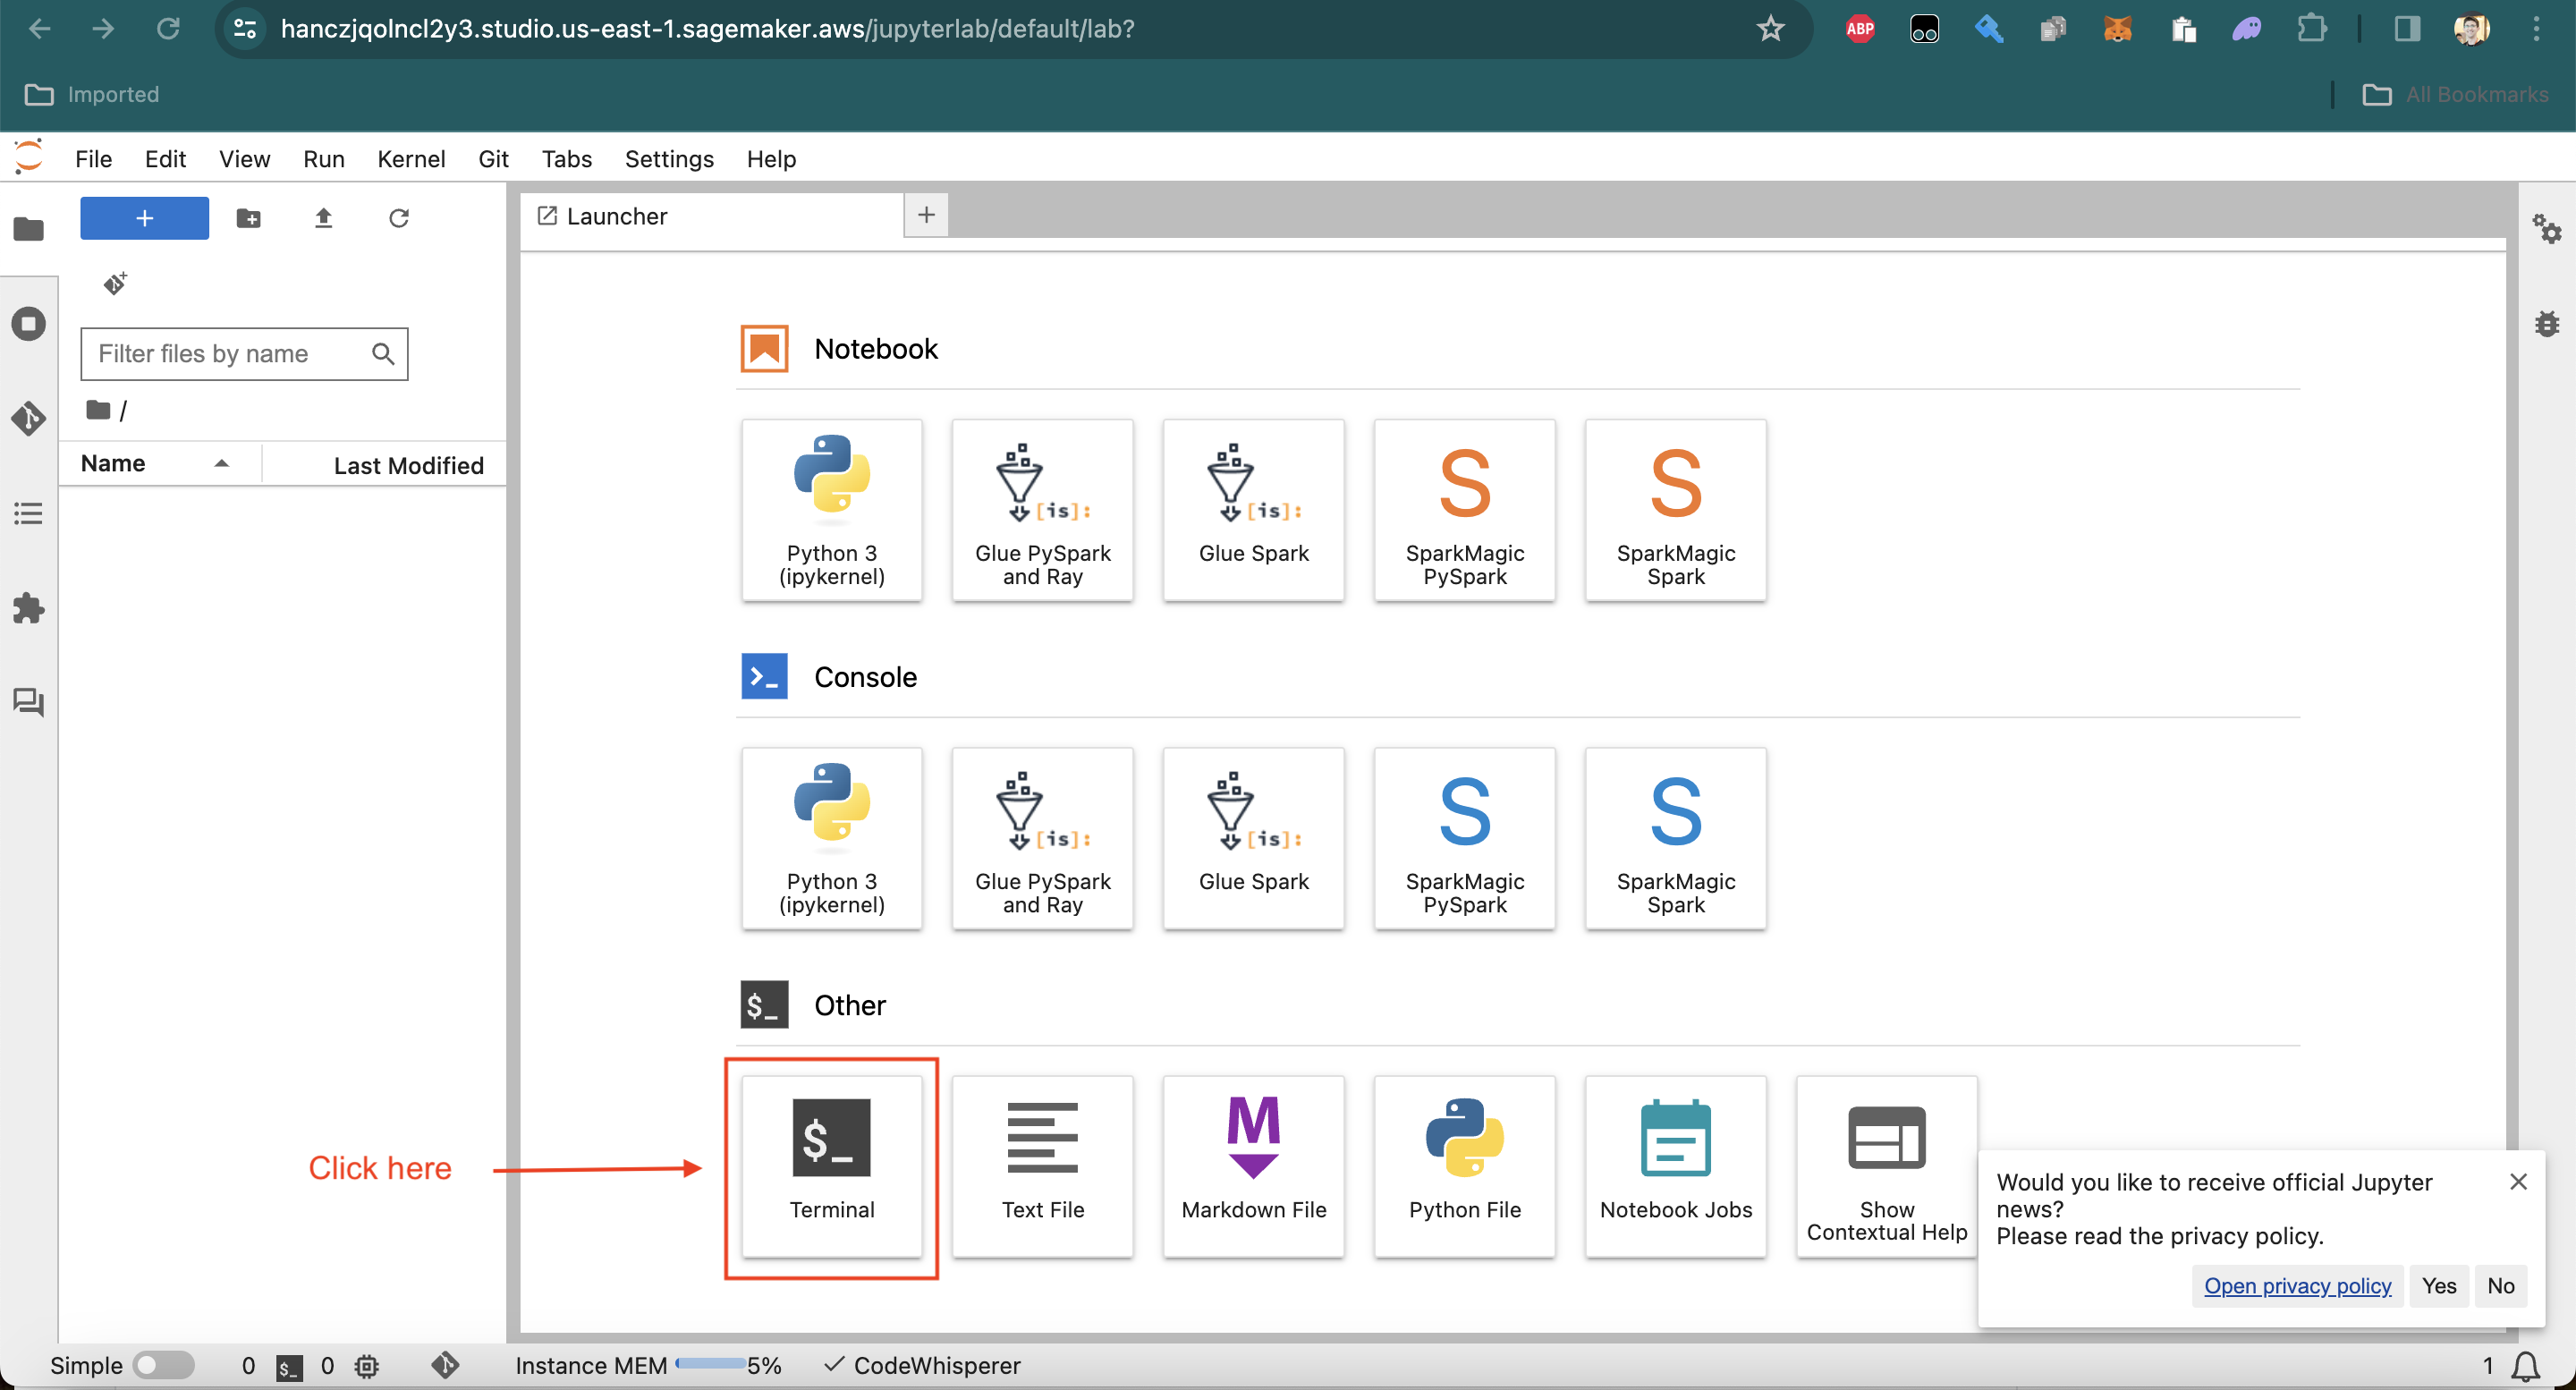This screenshot has height=1390, width=2576.
Task: Open the Table of Contents sidebar
Action: point(28,514)
